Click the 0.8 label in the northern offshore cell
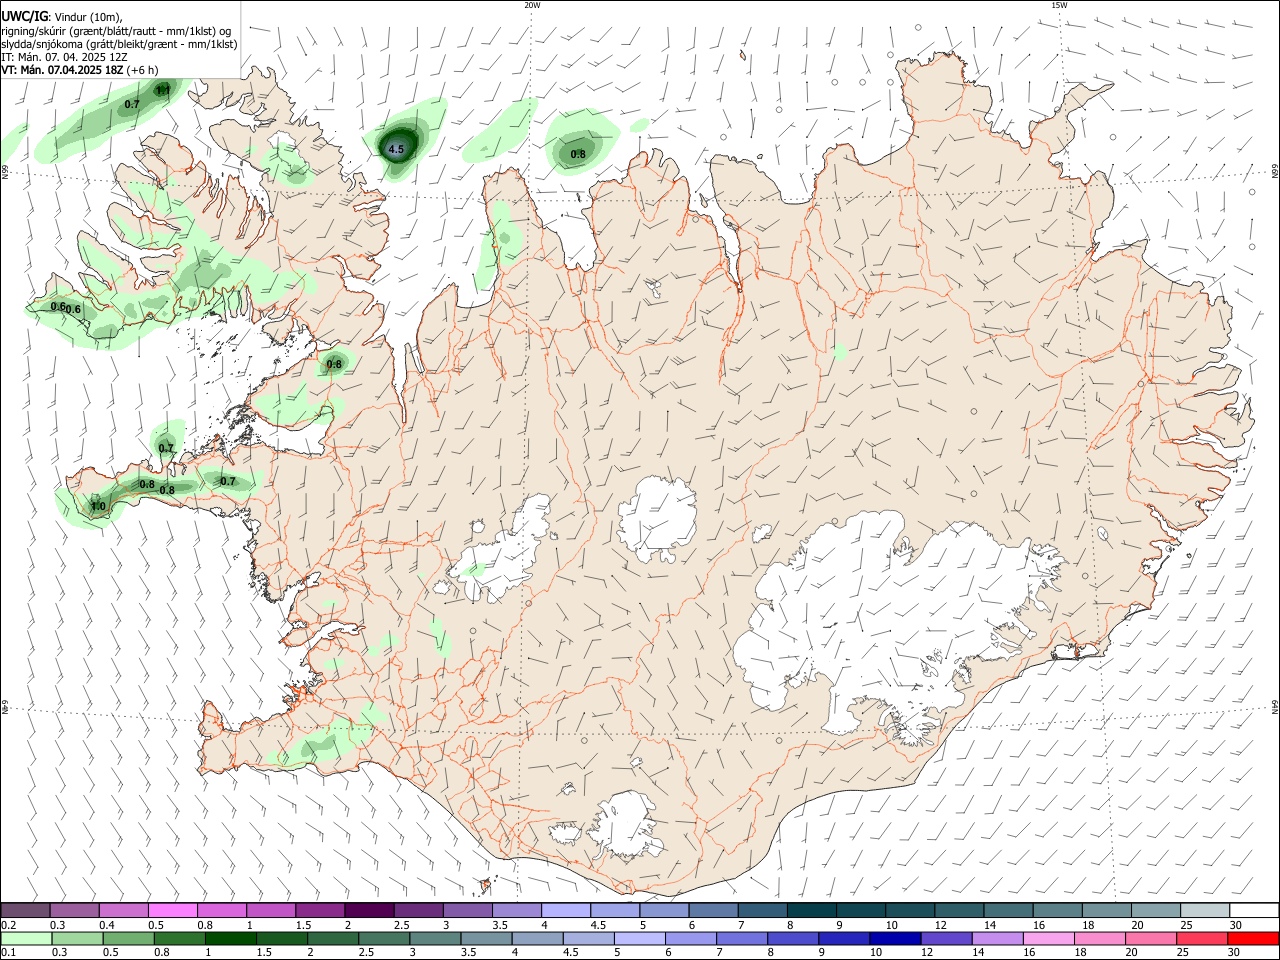Screen dimensions: 1280x960 pos(578,154)
